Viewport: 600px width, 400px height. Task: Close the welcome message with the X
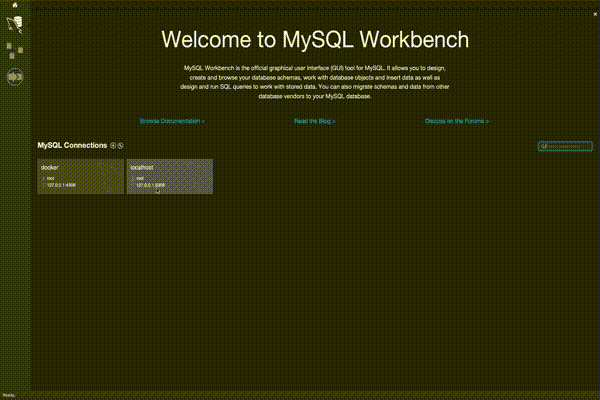[595, 14]
